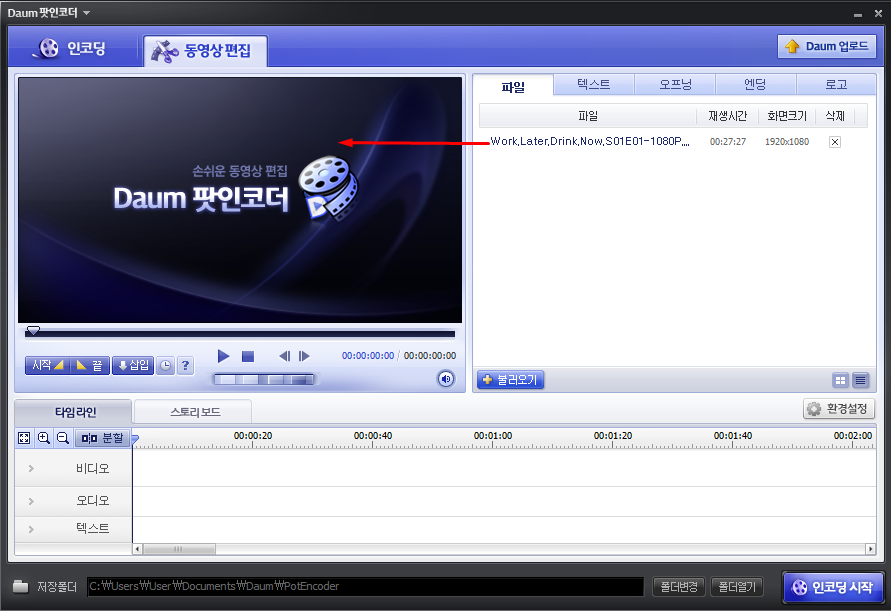Click the volume level slider
891x611 pixels.
coord(263,379)
